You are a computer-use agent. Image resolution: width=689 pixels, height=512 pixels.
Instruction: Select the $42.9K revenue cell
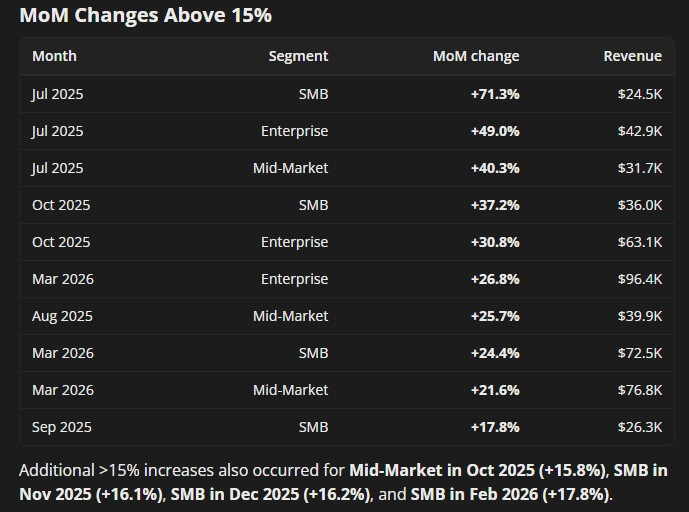click(x=640, y=131)
